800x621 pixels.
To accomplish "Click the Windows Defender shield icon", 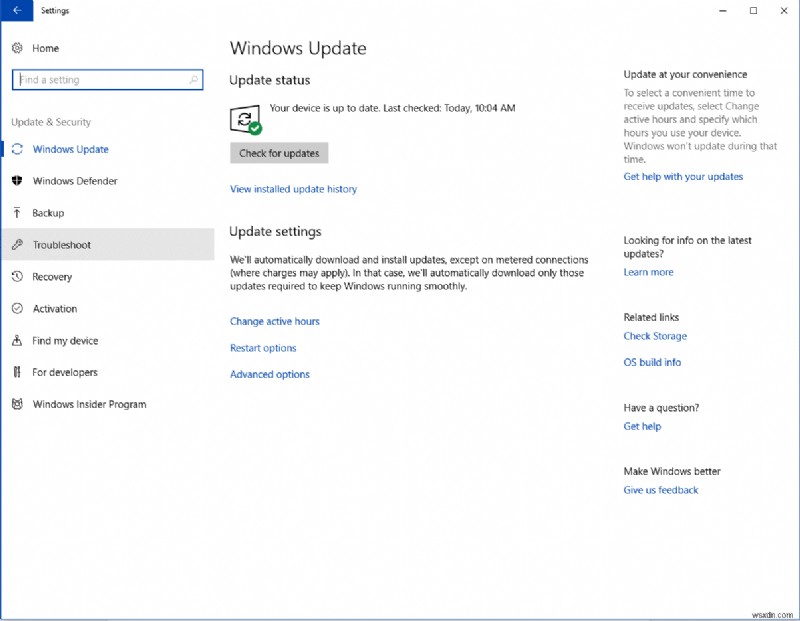I will tap(17, 181).
